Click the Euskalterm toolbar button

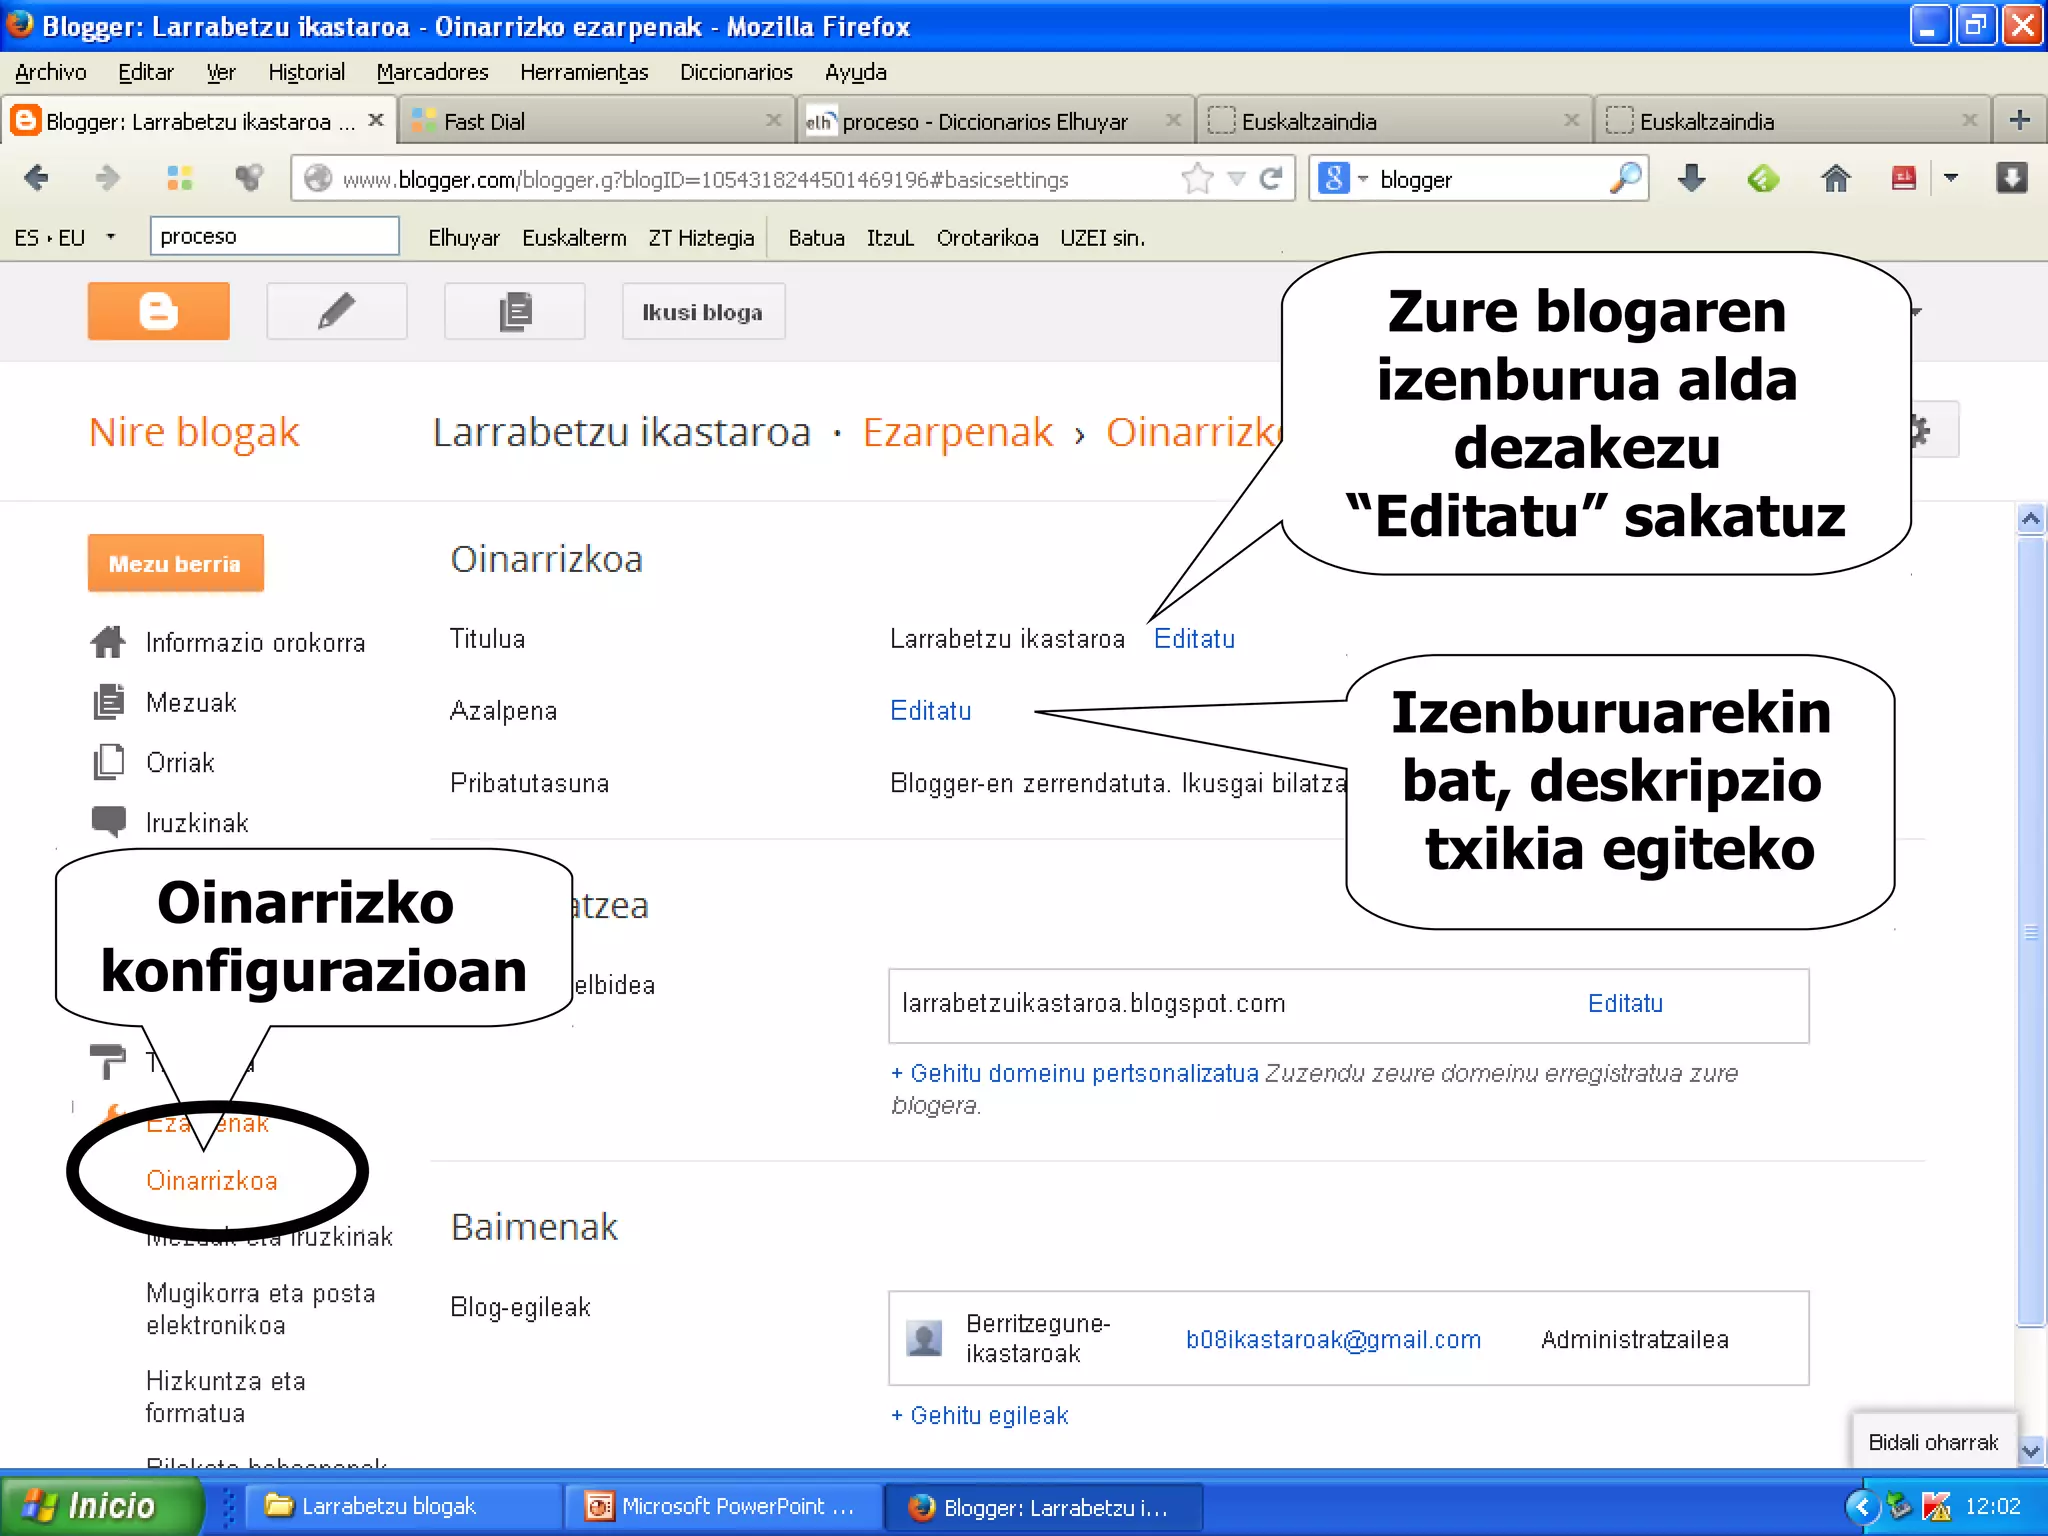574,238
